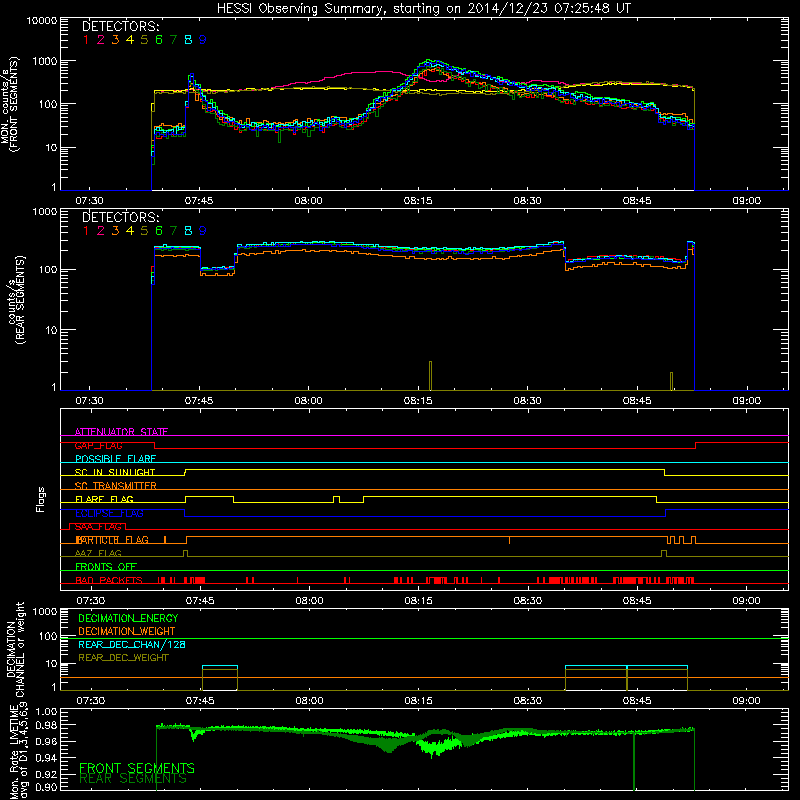Click the SC_IN_SUNLIGHT flag label

pyautogui.click(x=115, y=472)
